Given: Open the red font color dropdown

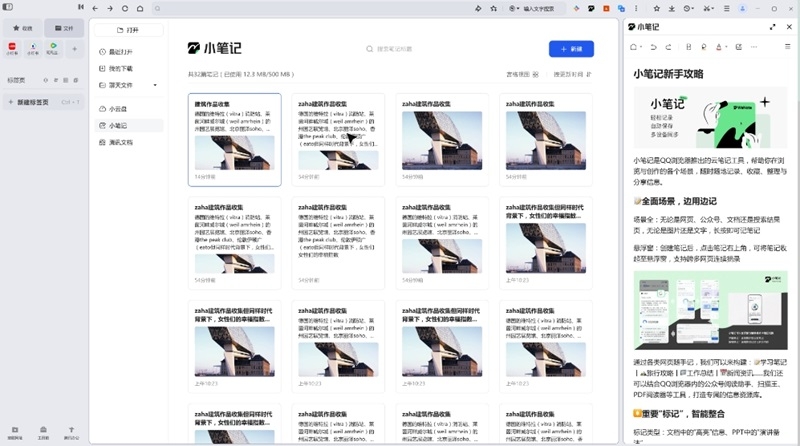Looking at the screenshot, I should (x=720, y=47).
